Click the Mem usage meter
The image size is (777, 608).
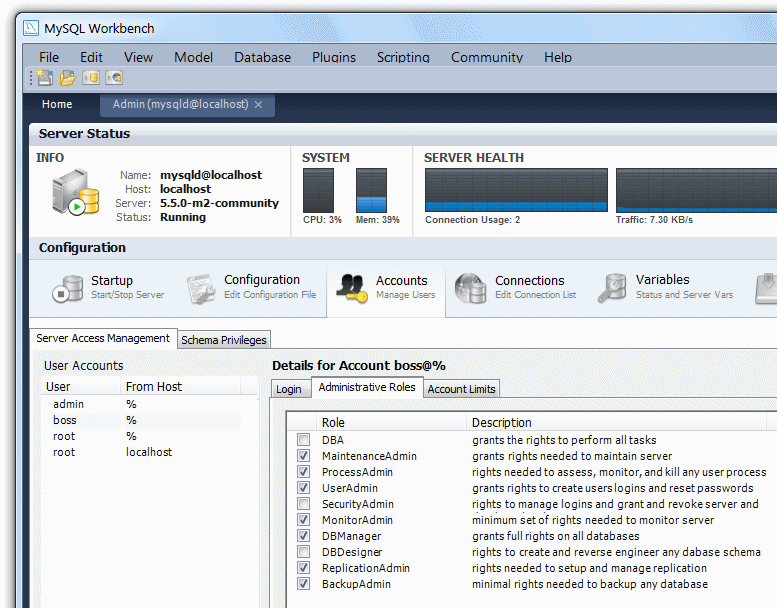[371, 190]
